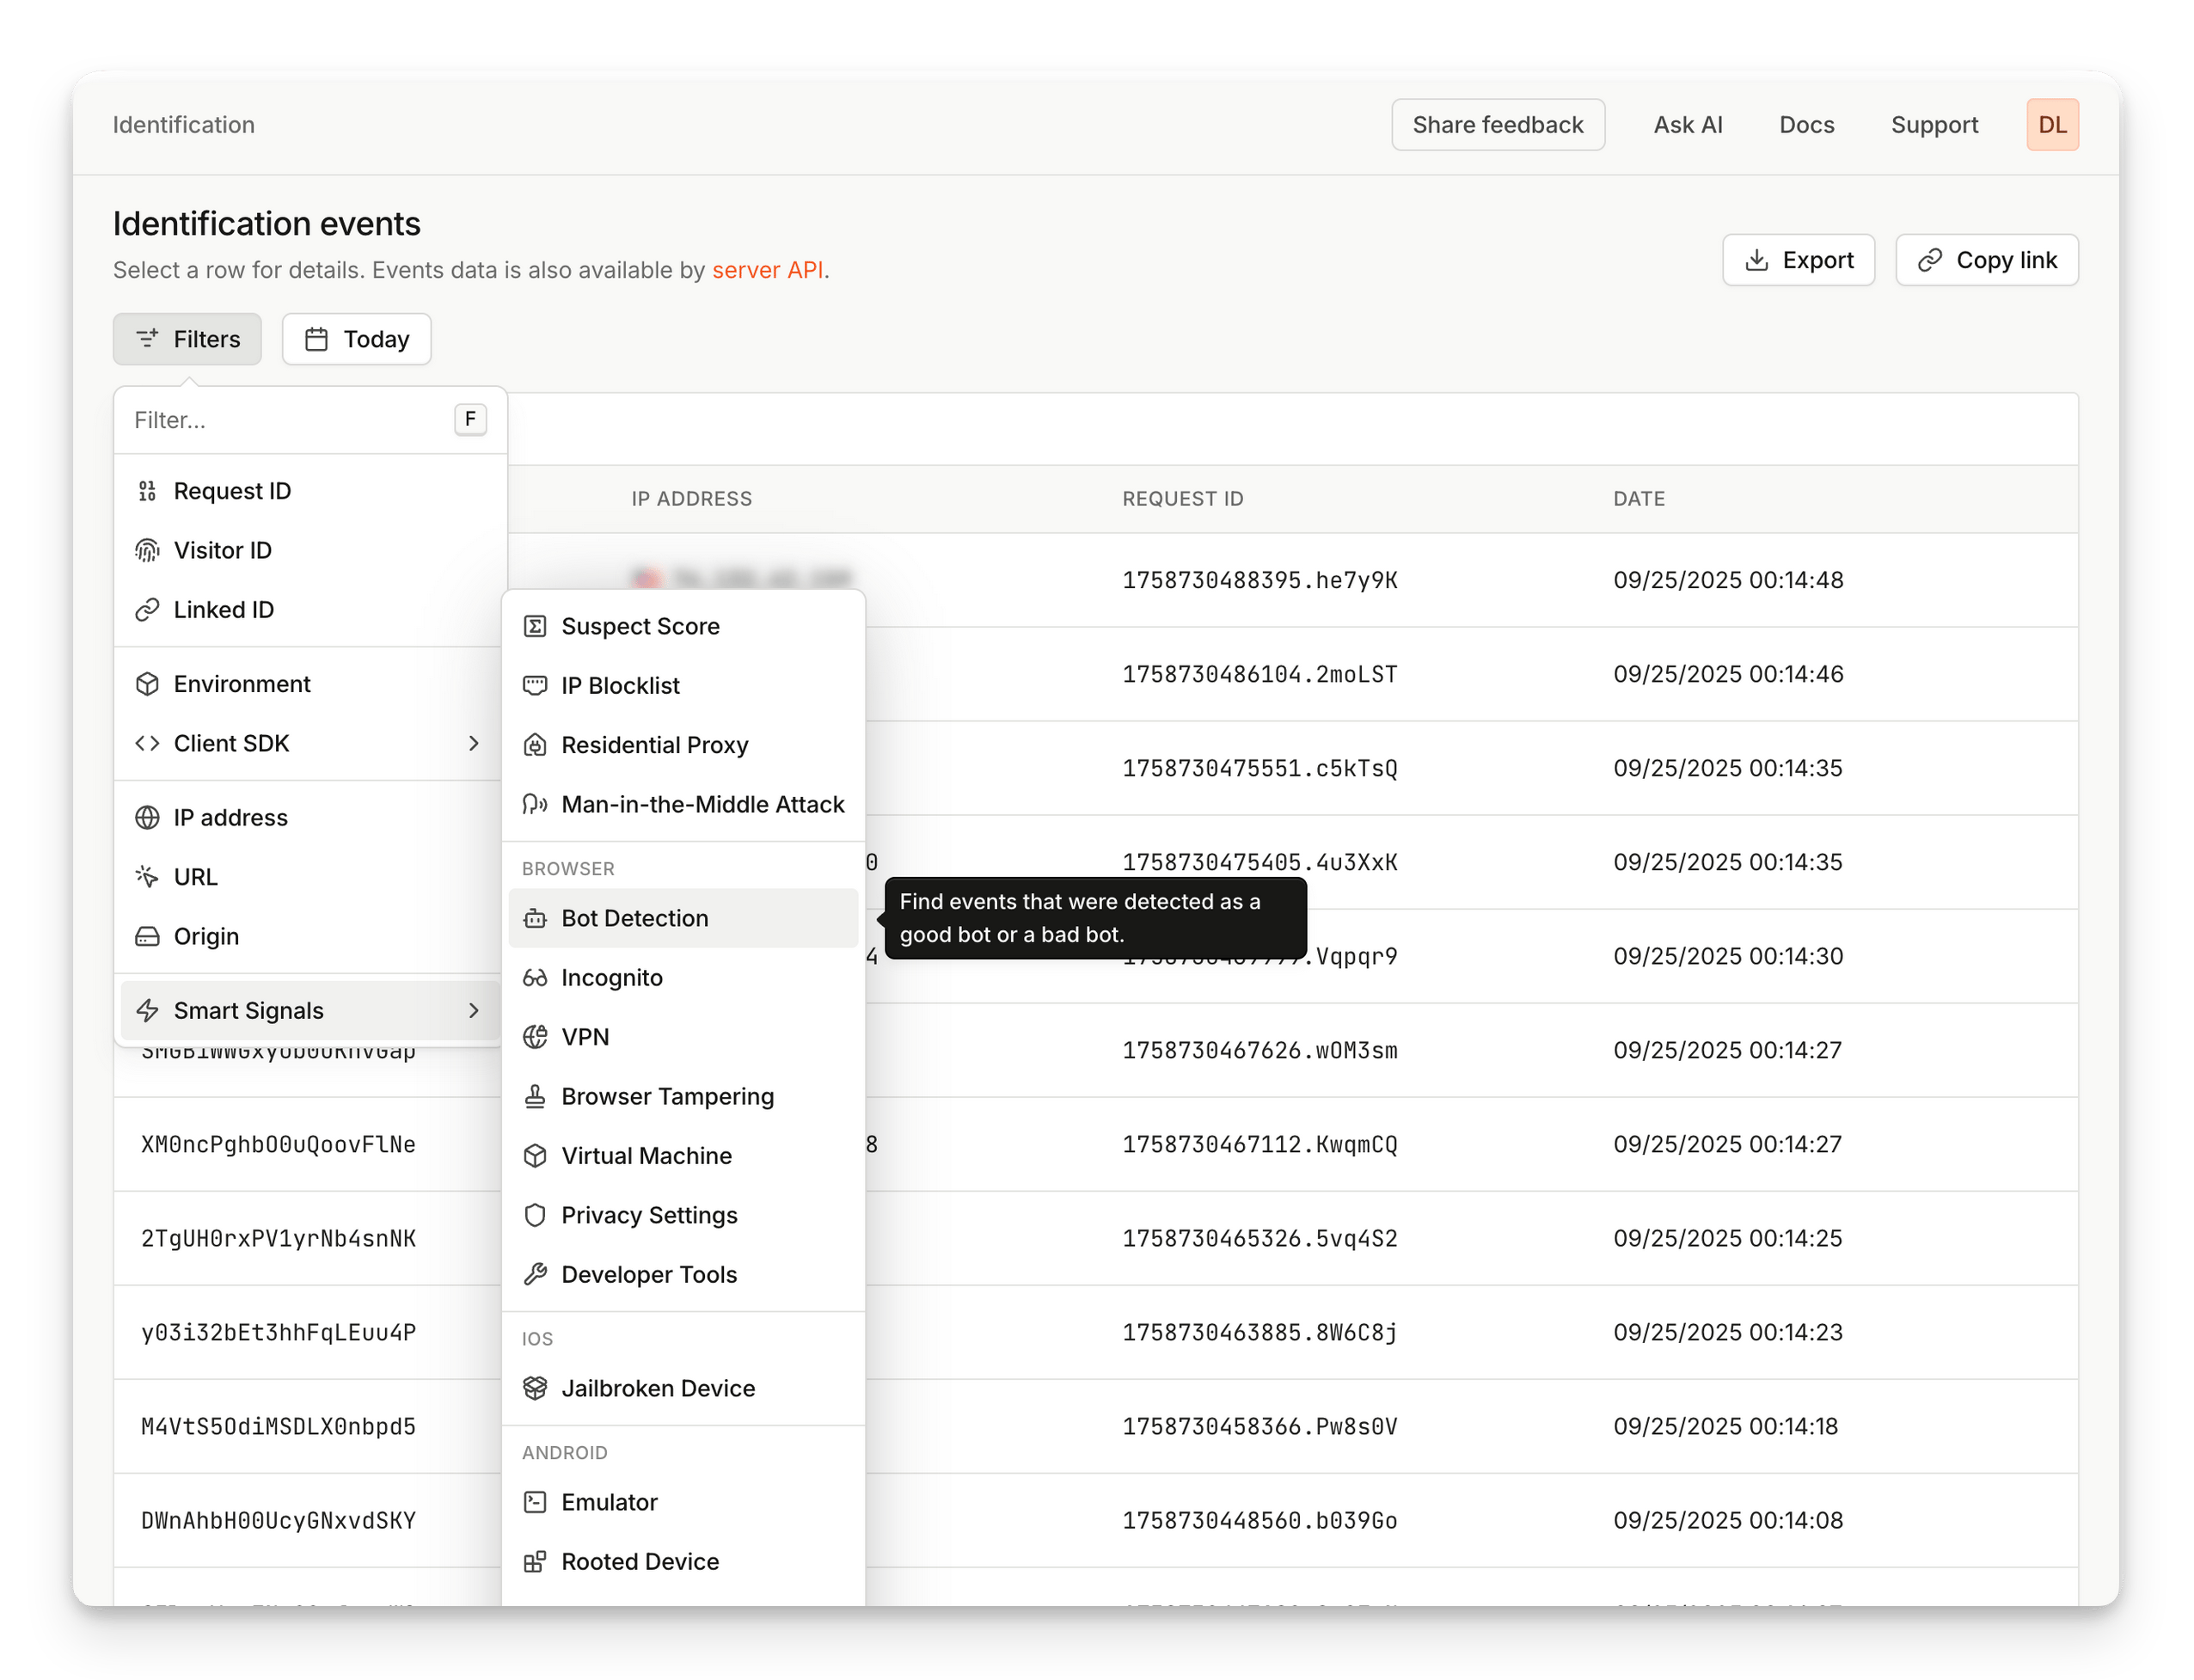
Task: Click the Residential Proxy house icon
Action: [x=535, y=745]
